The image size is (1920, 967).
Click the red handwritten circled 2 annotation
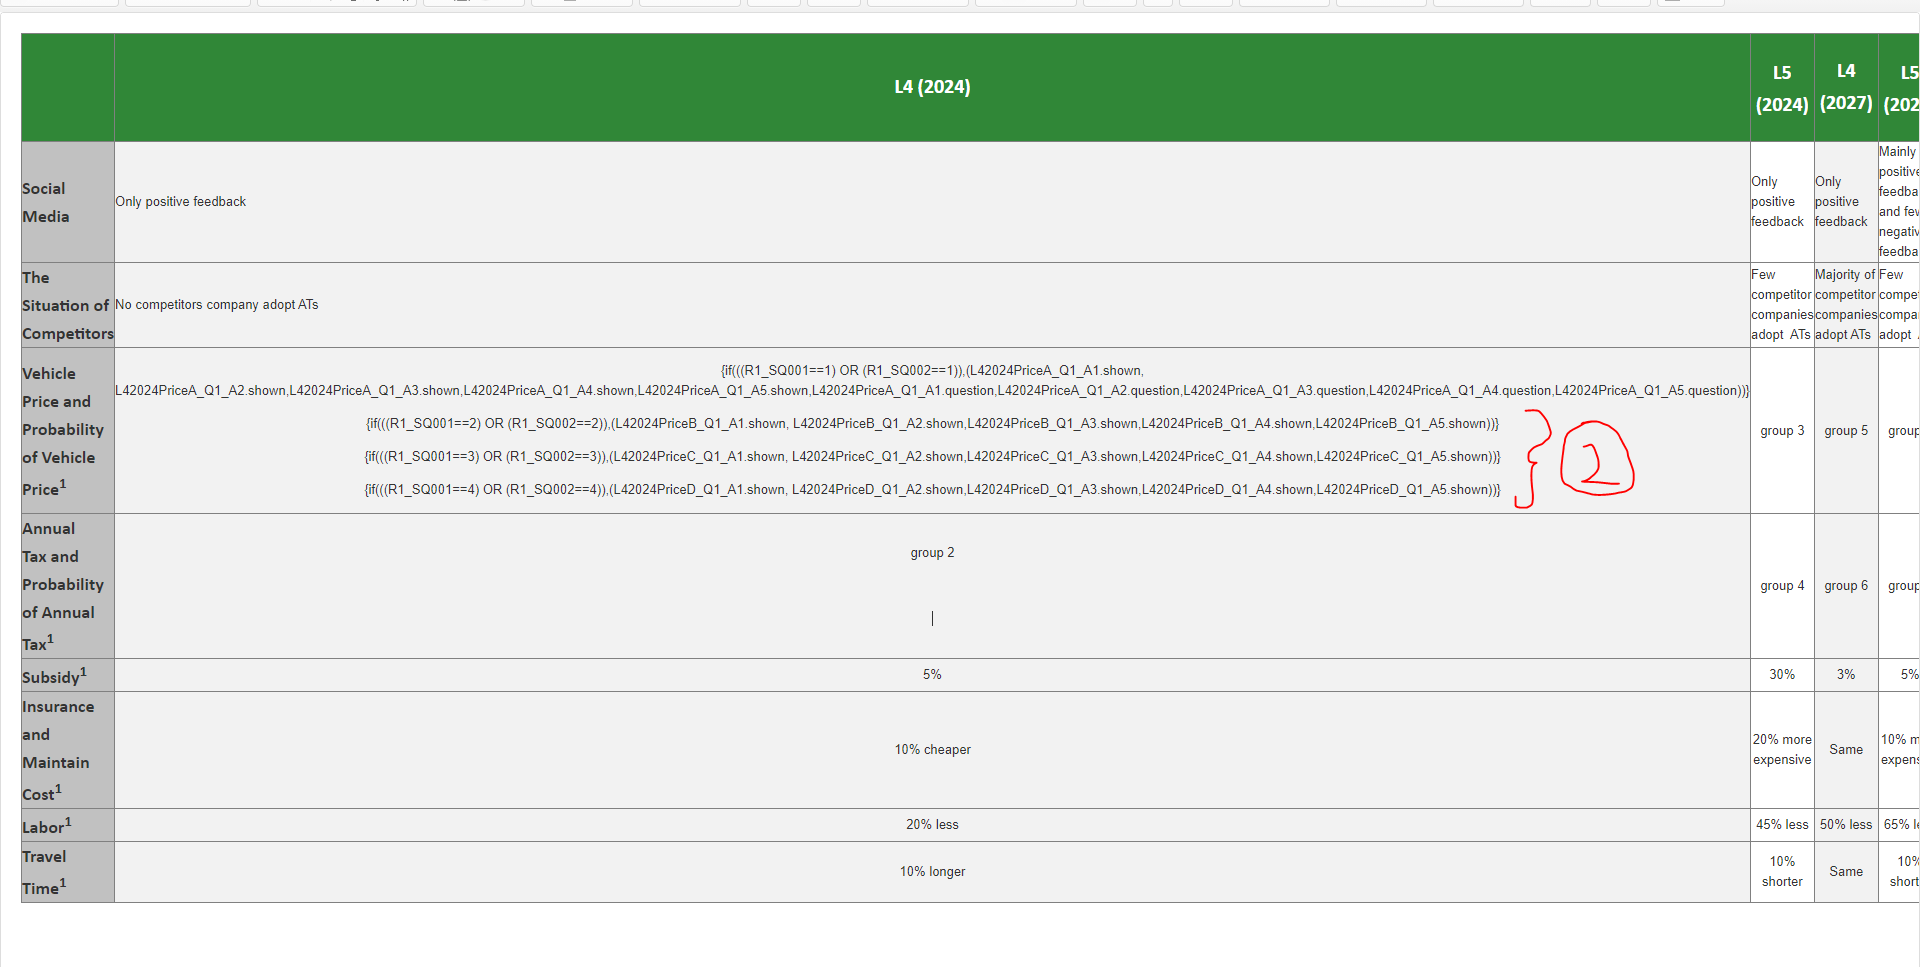(1596, 460)
